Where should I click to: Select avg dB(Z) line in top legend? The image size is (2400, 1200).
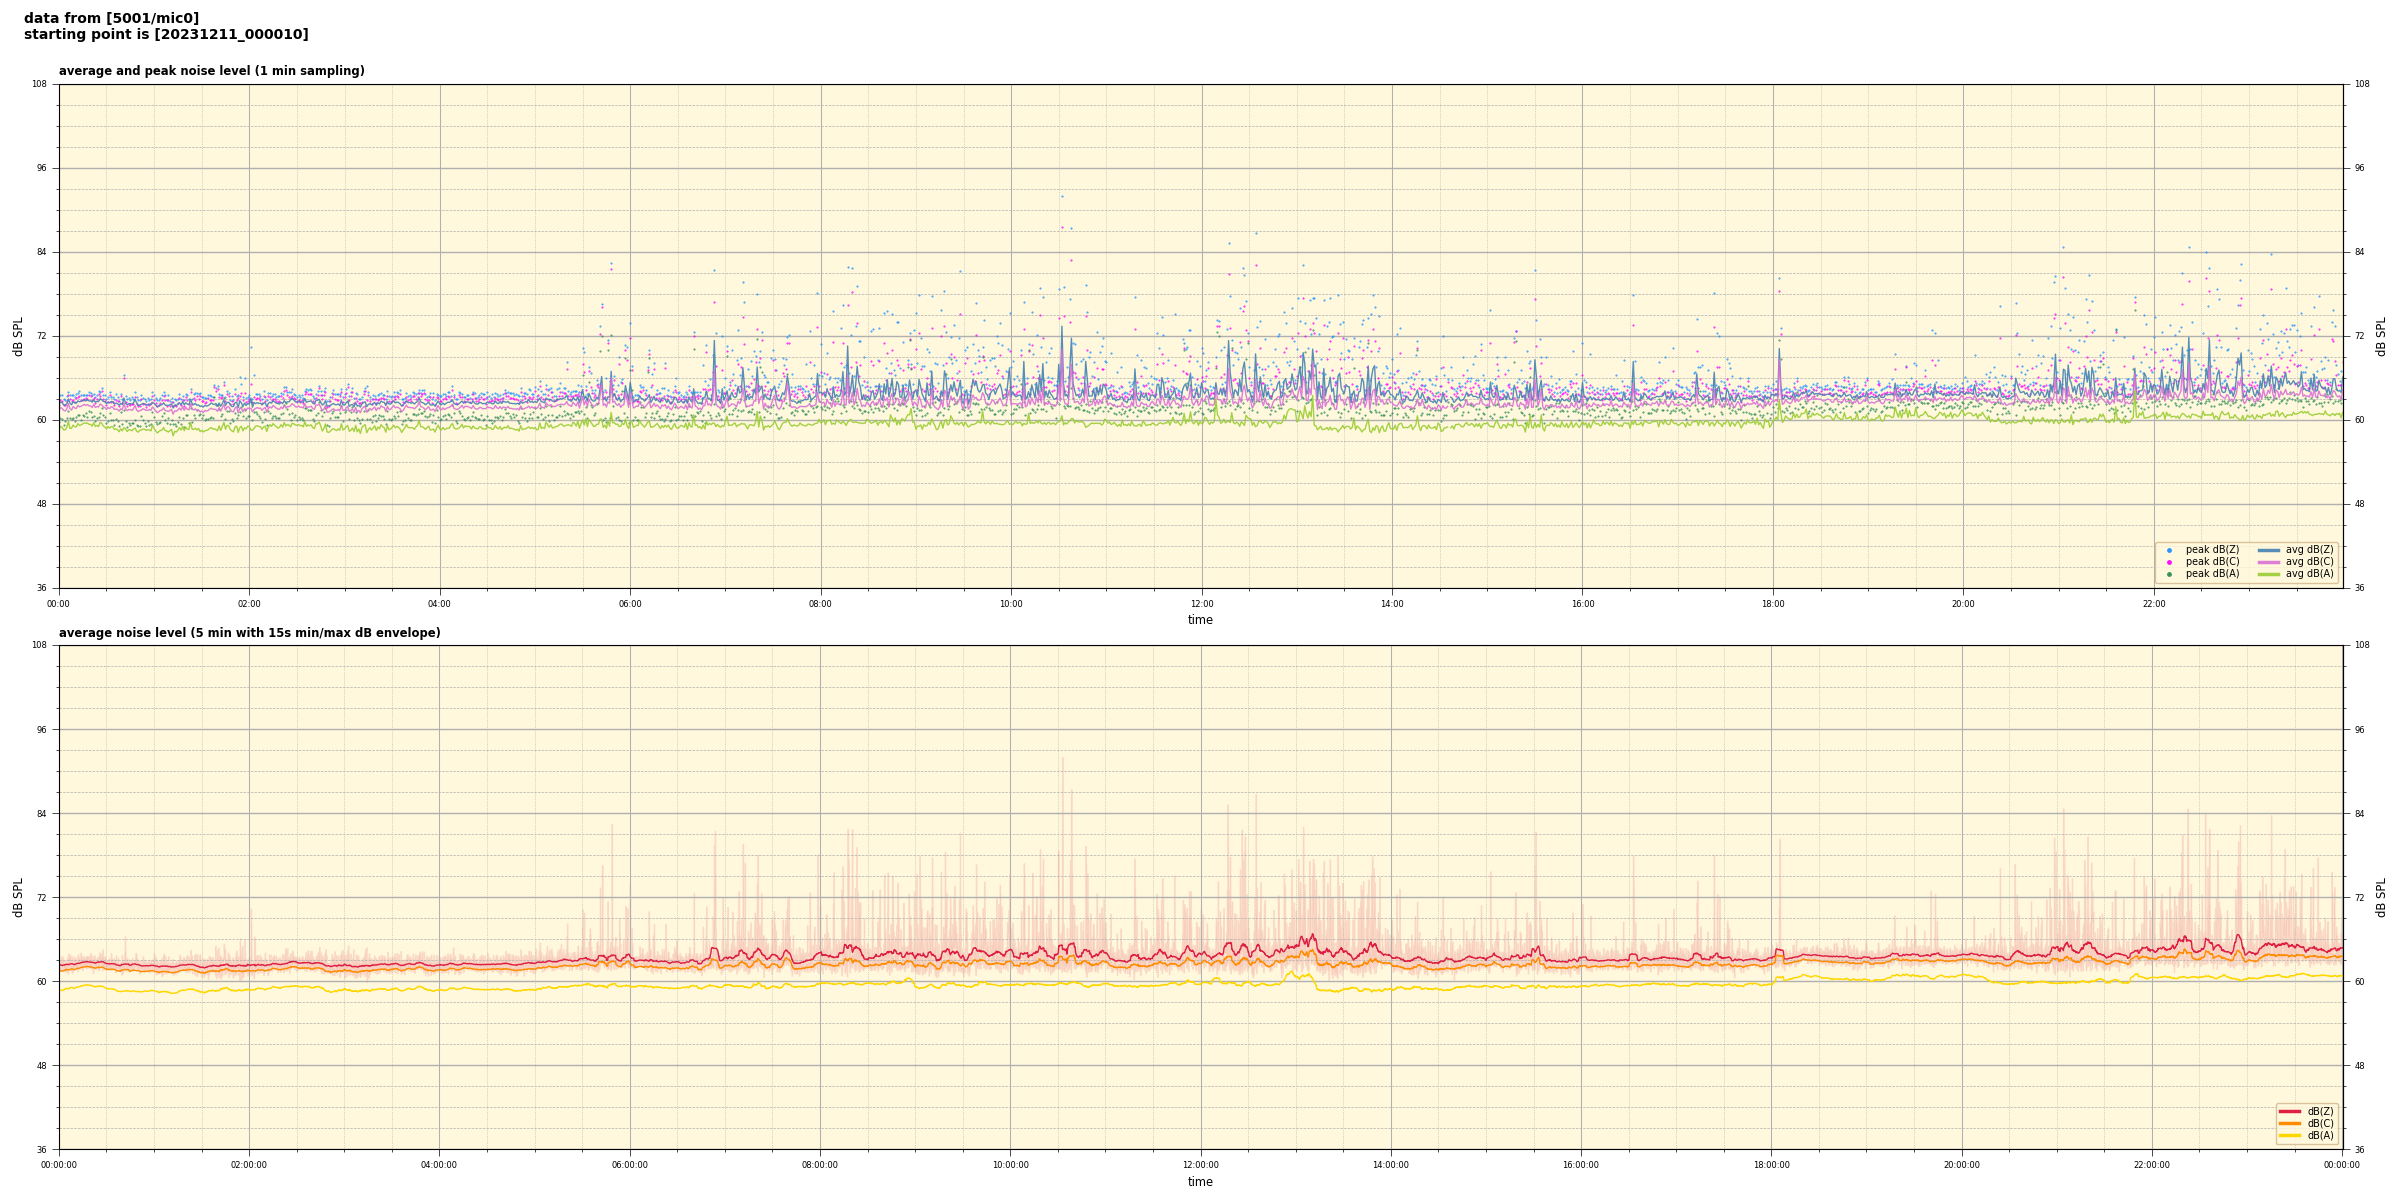pos(2269,550)
